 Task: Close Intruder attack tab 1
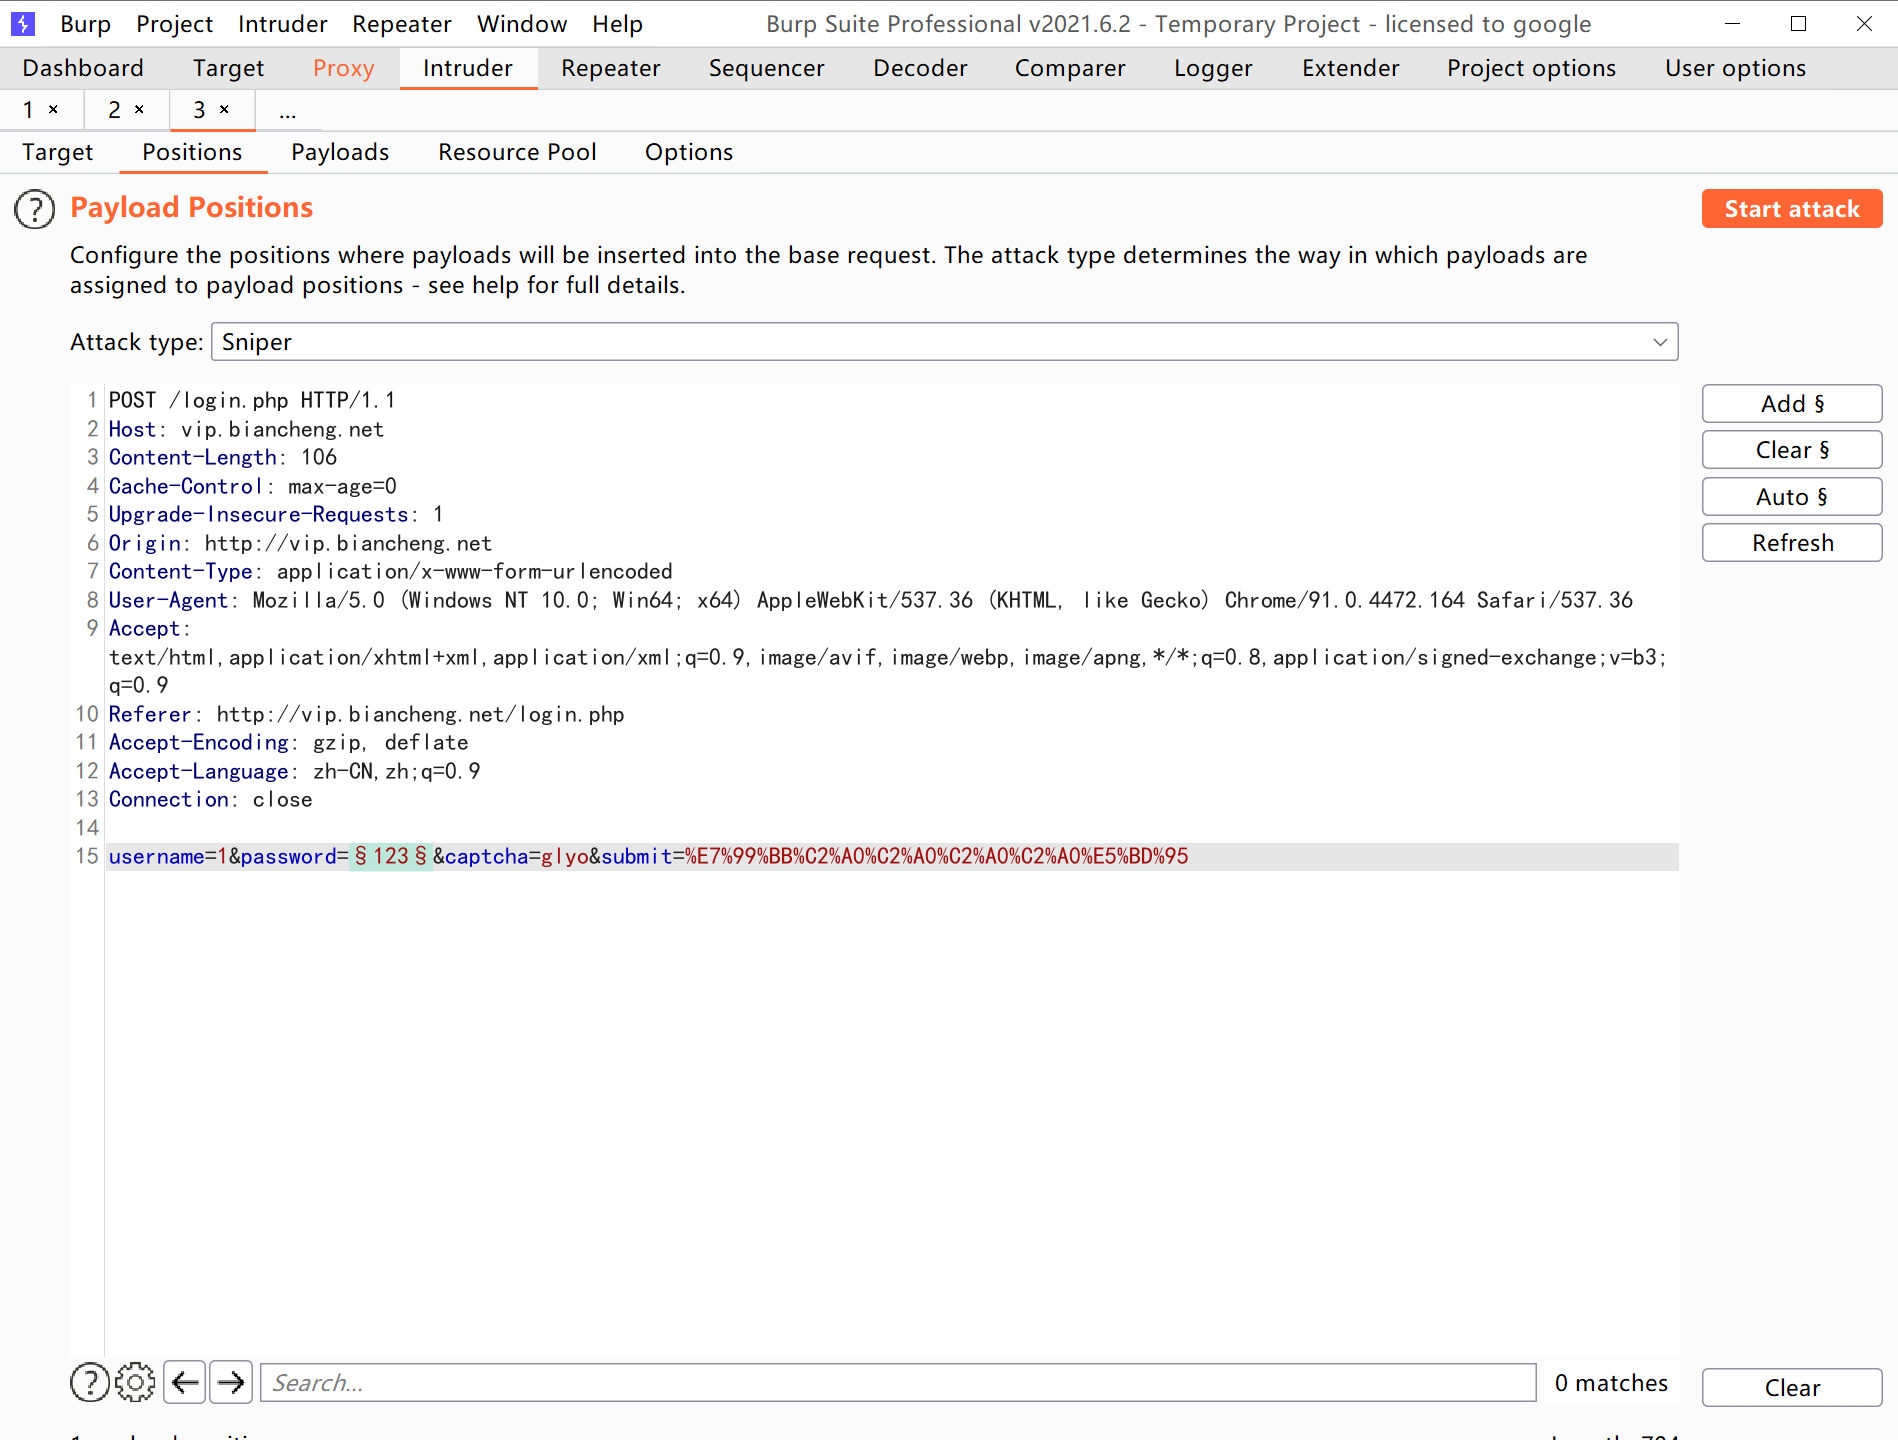coord(54,109)
